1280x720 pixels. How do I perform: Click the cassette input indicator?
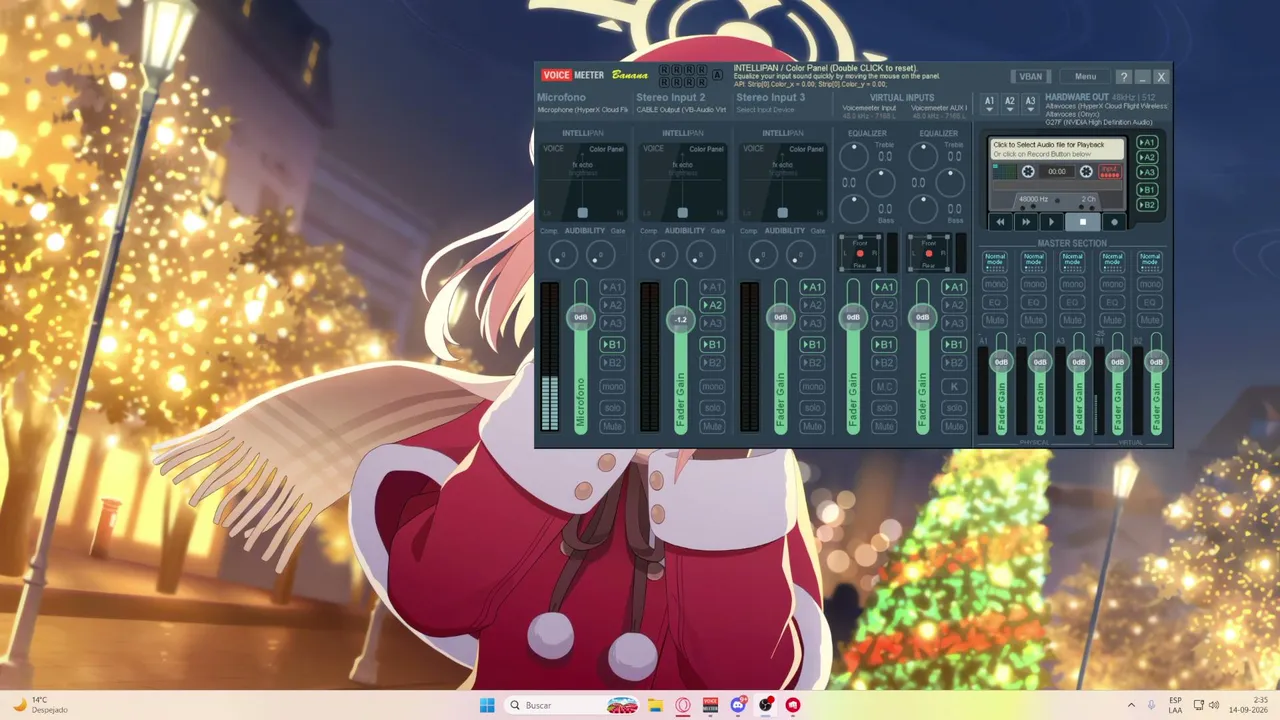(x=1110, y=172)
